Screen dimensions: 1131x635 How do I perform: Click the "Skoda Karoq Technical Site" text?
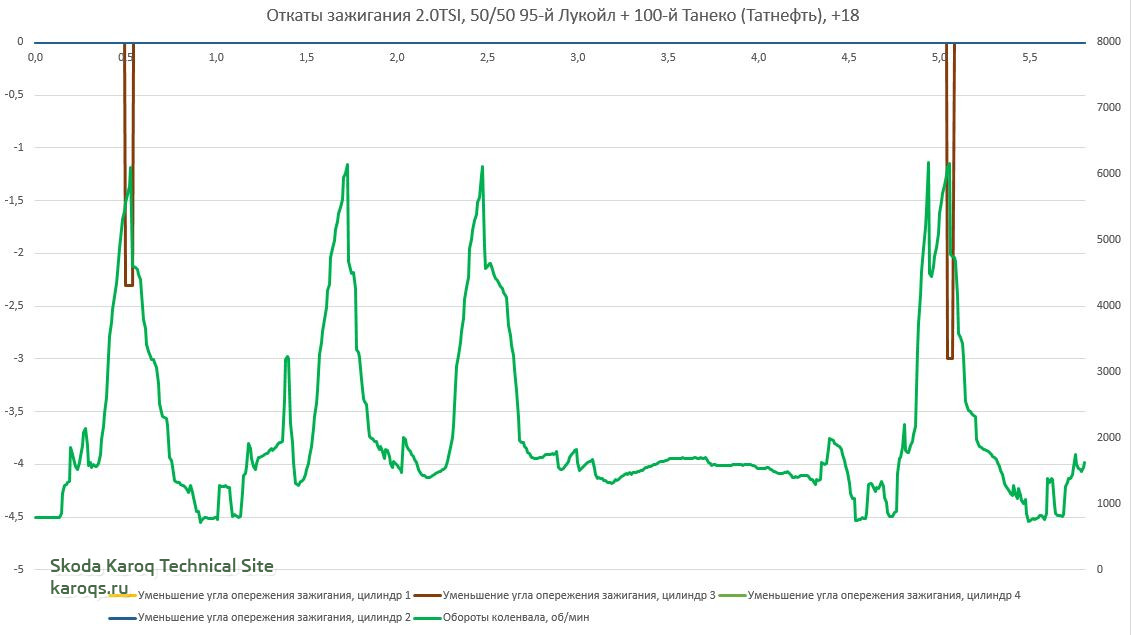coord(161,566)
